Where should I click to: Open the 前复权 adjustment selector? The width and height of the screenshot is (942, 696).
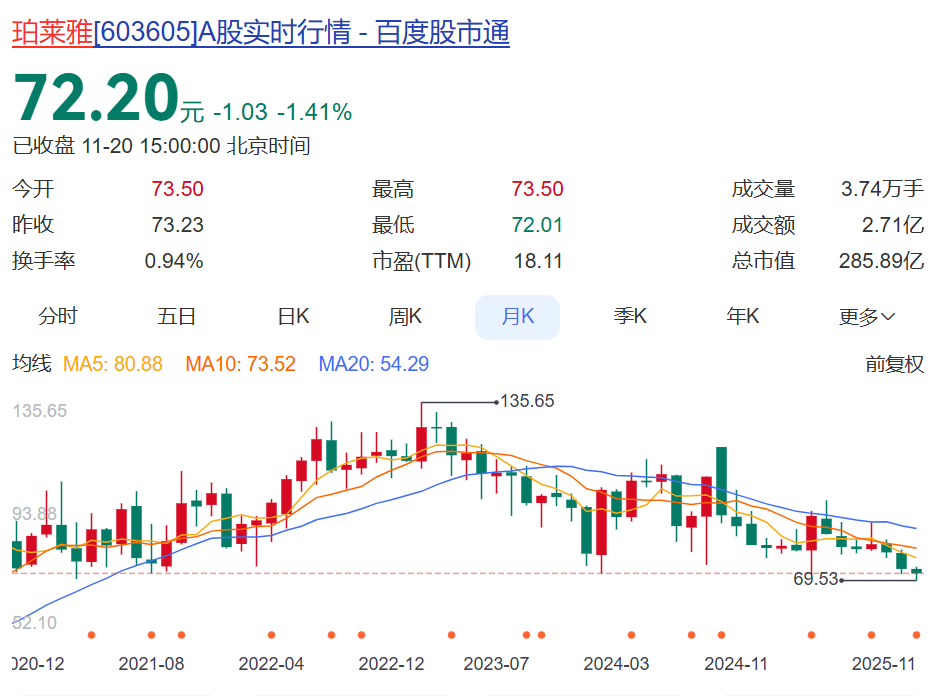pos(894,364)
